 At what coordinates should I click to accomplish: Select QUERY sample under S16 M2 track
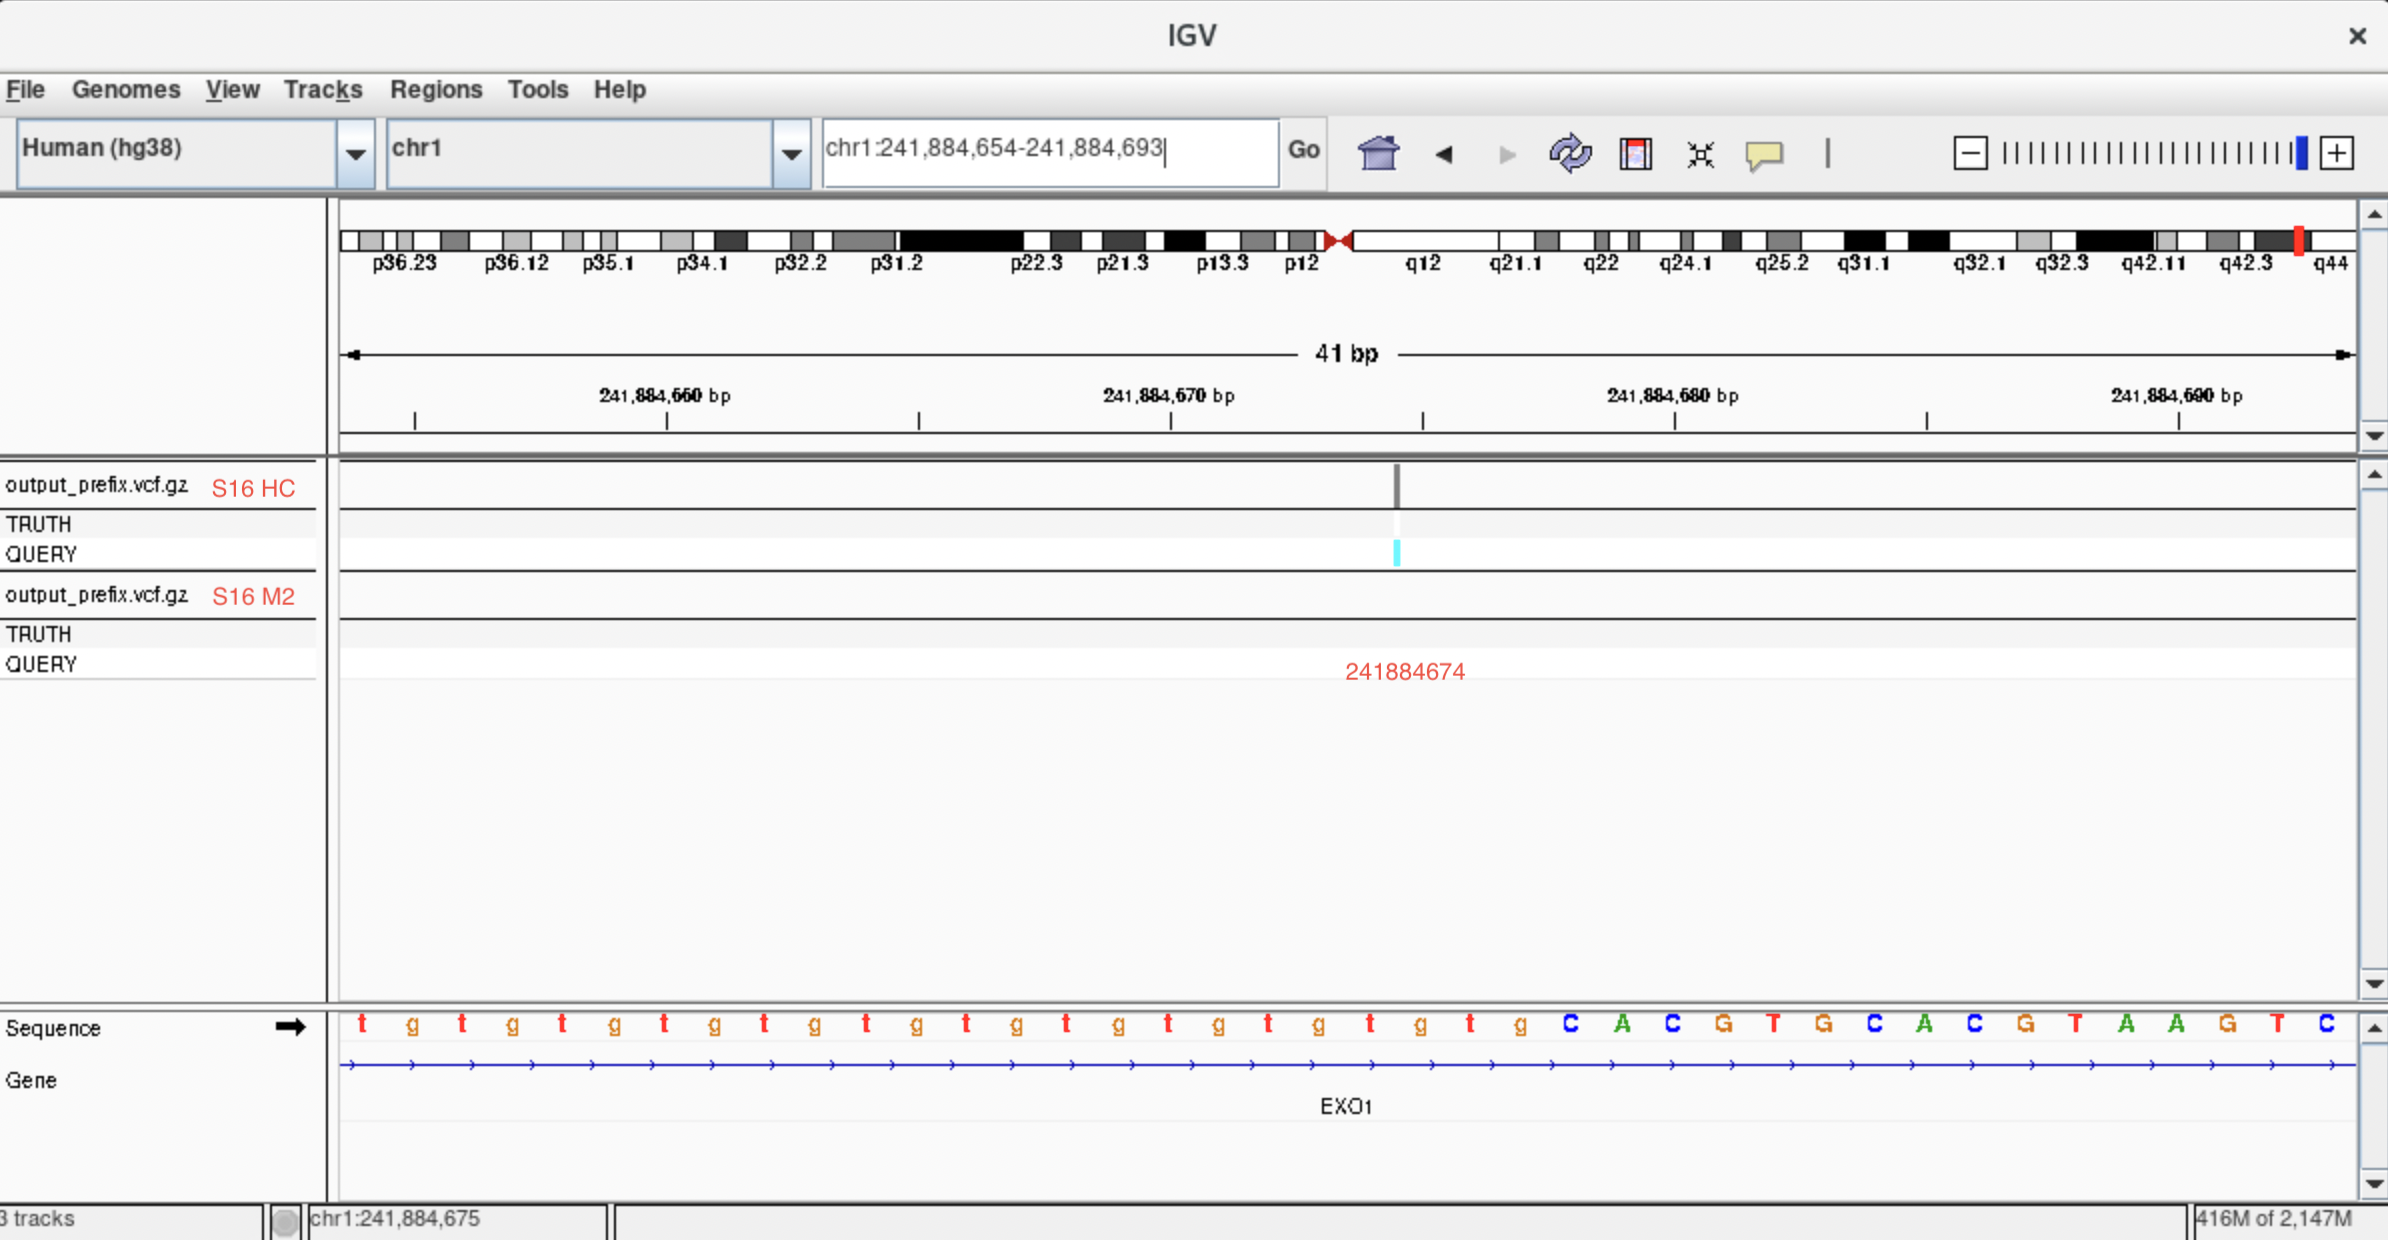click(41, 664)
